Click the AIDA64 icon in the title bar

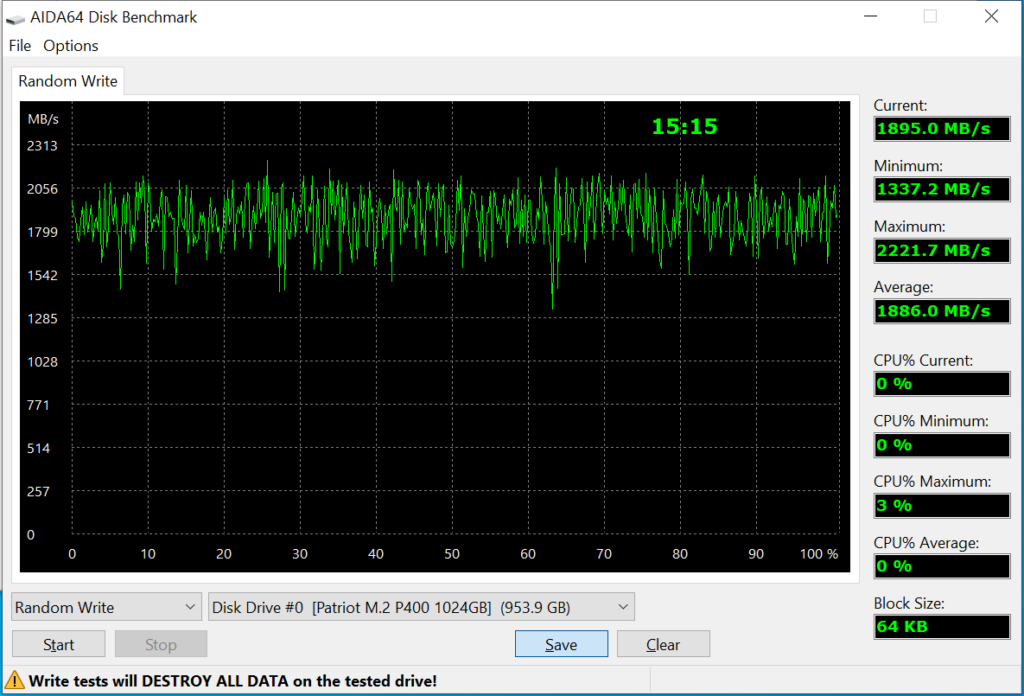coord(16,16)
